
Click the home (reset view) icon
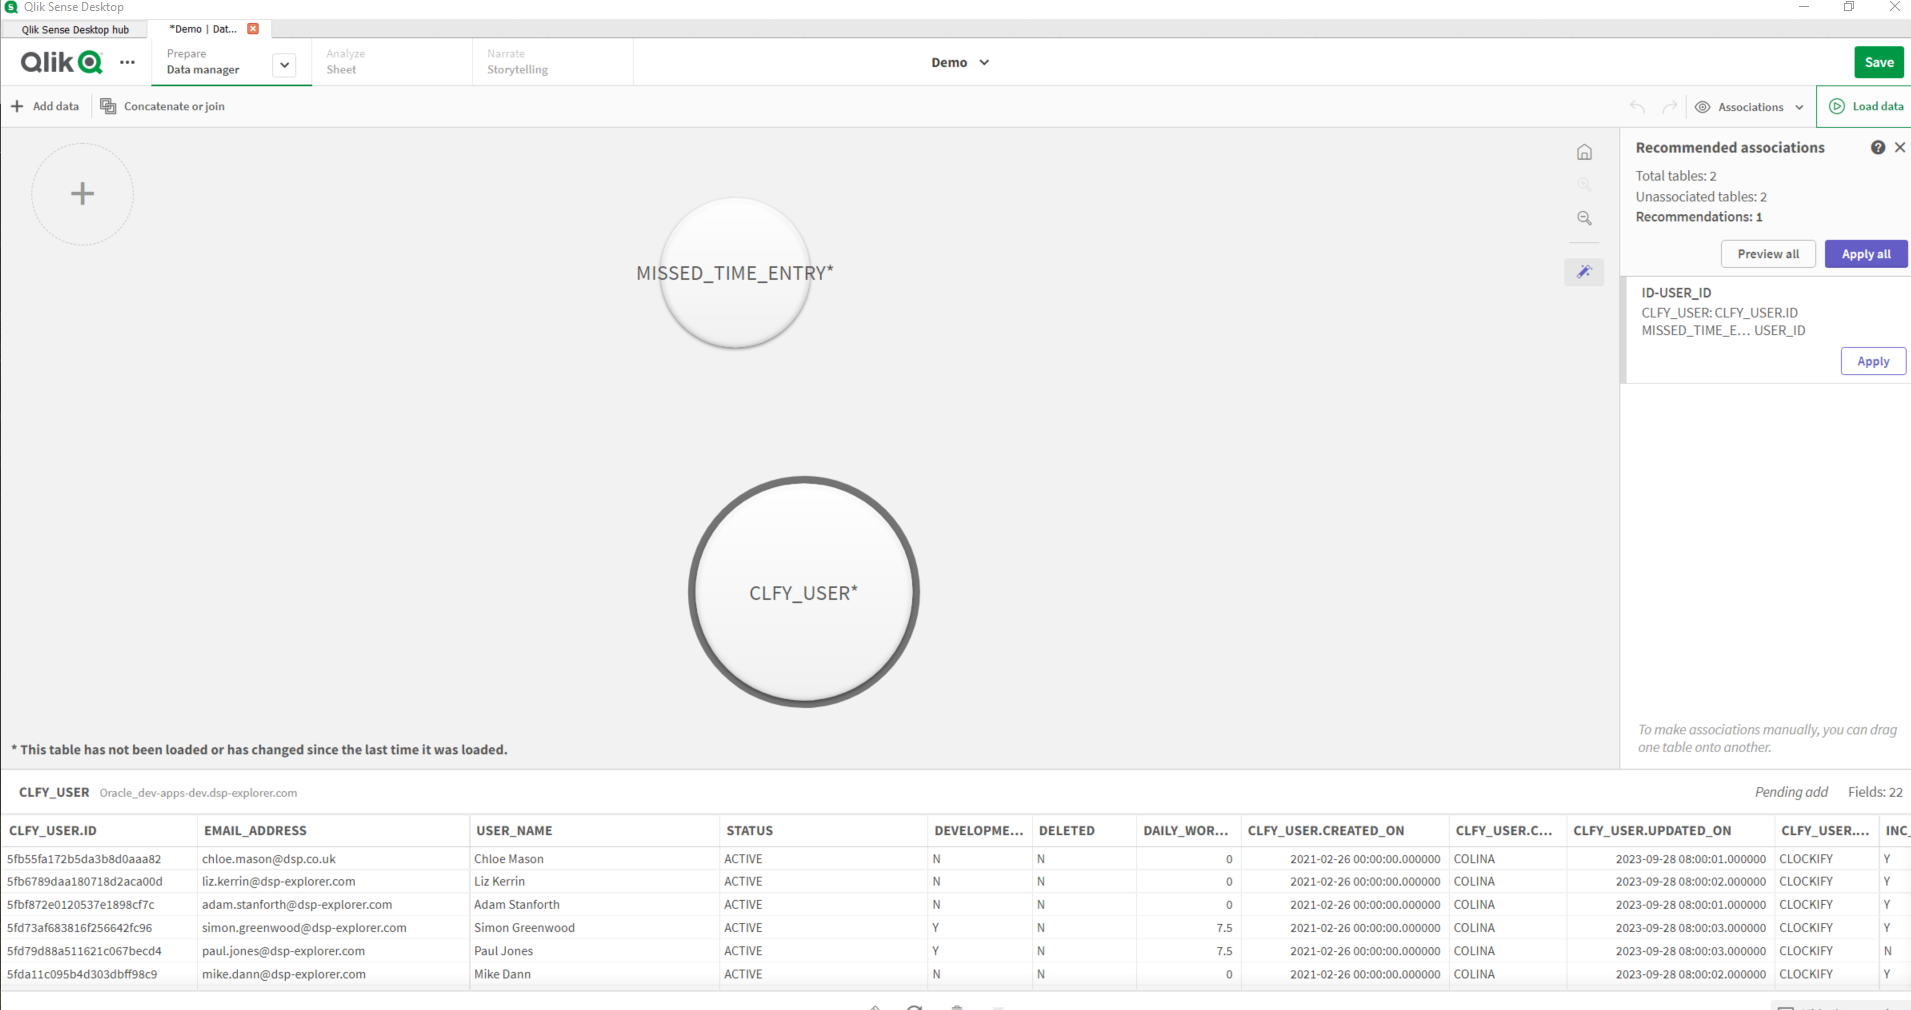point(1584,152)
